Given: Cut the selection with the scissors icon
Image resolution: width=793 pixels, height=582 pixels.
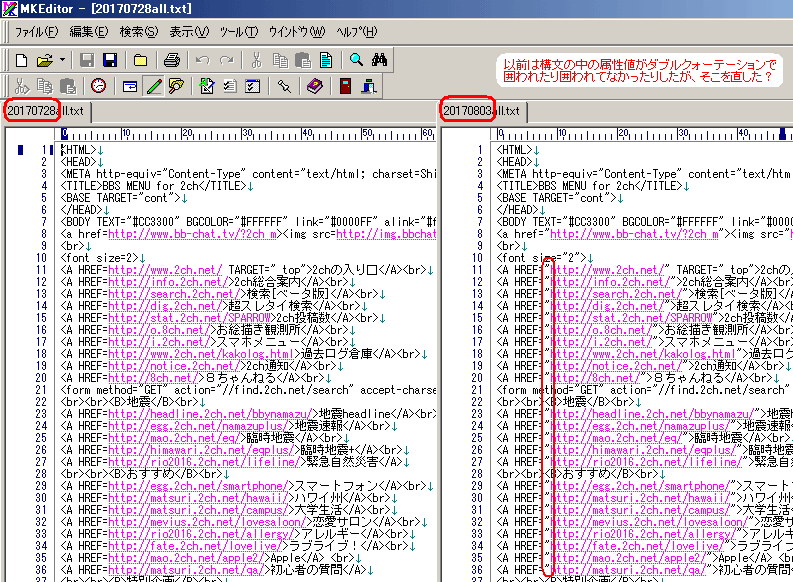Looking at the screenshot, I should [x=256, y=60].
